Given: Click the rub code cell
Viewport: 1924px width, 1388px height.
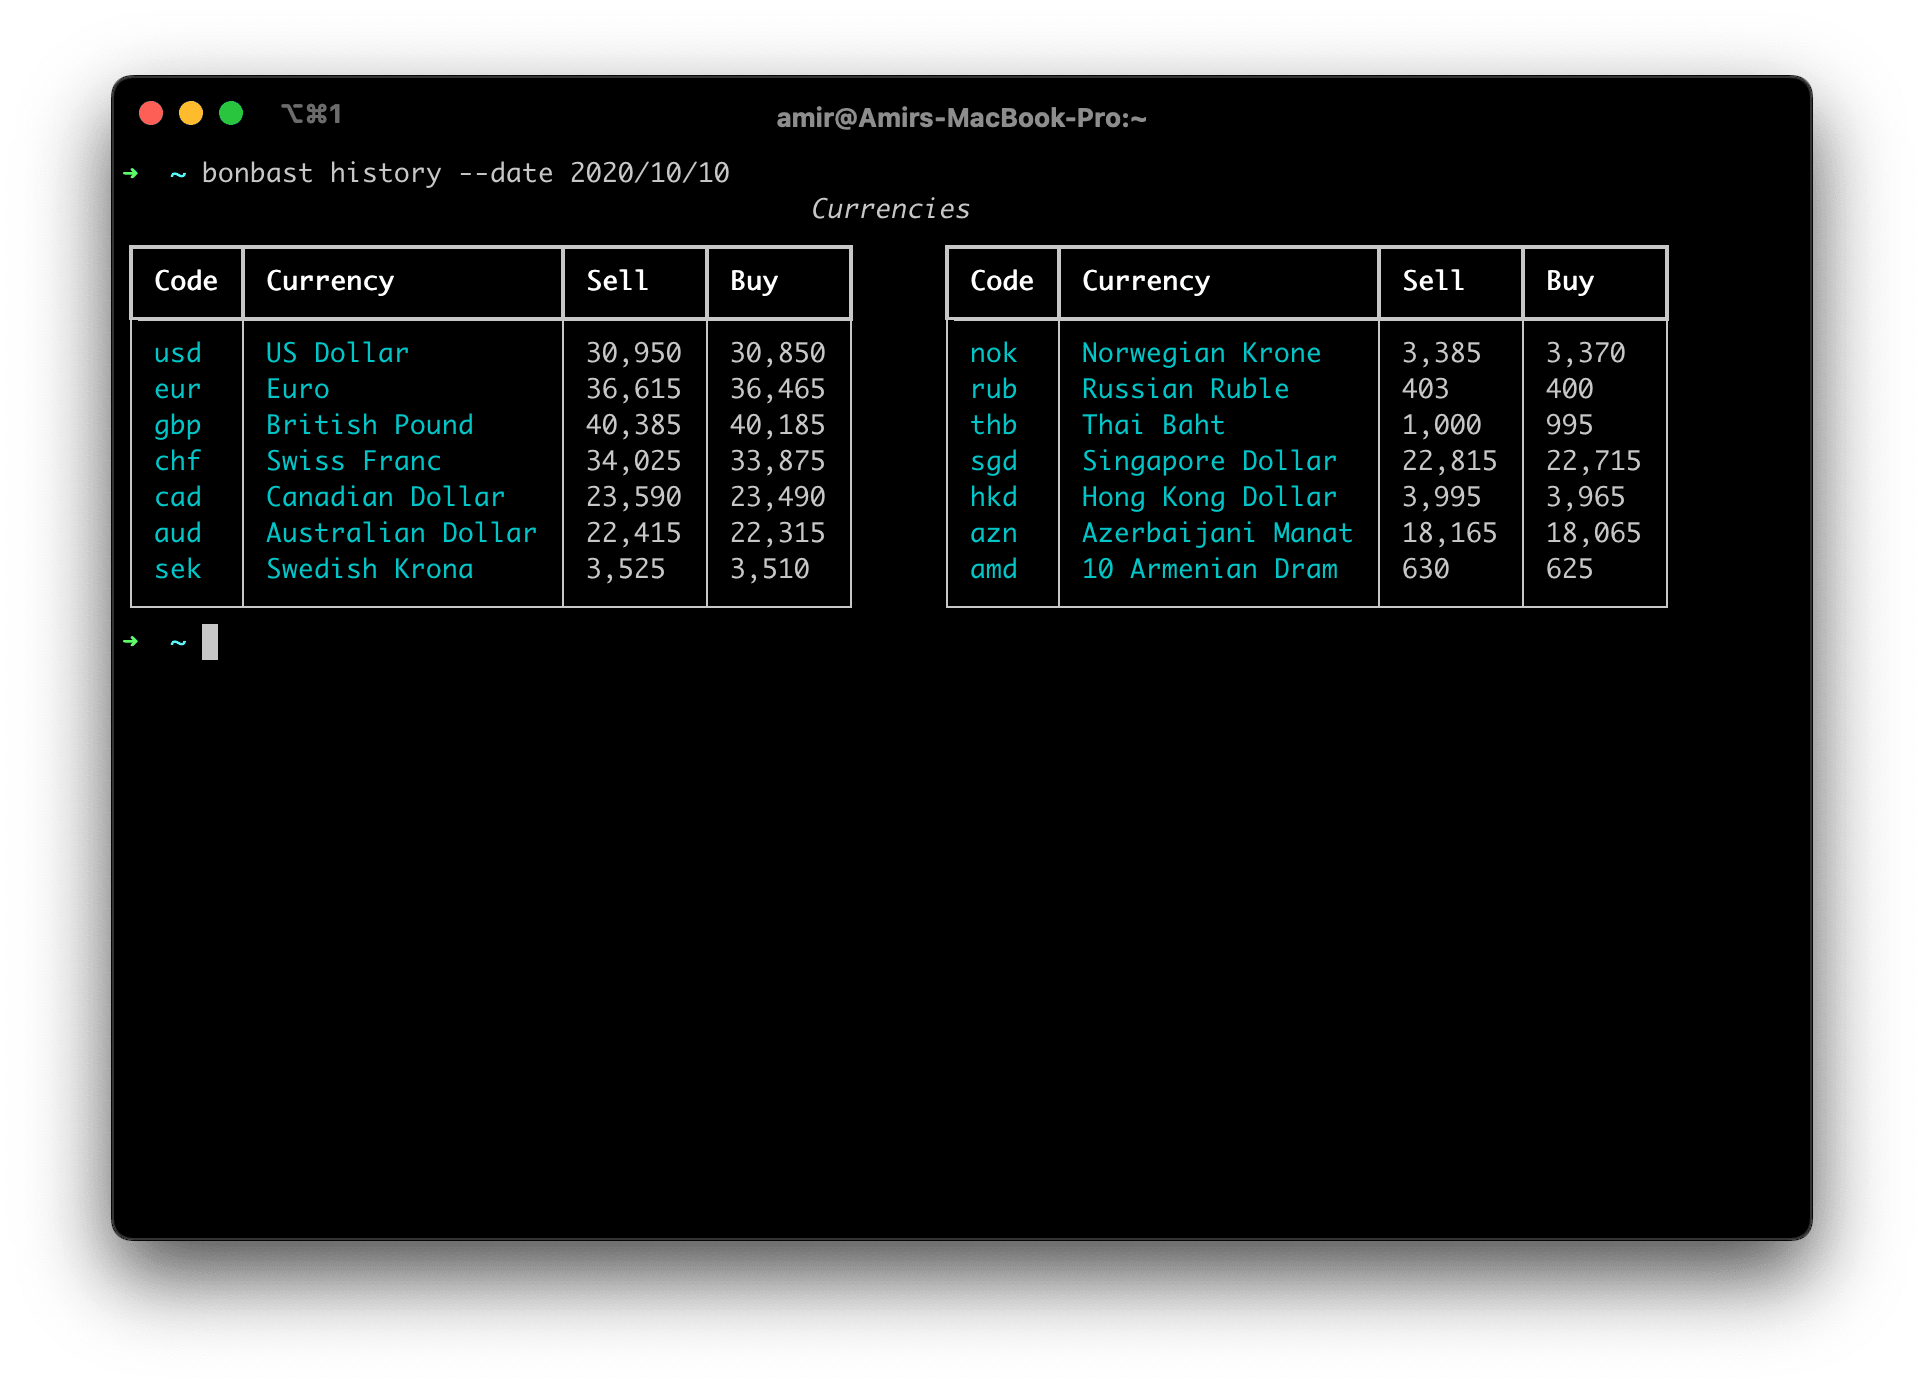Looking at the screenshot, I should coord(994,389).
